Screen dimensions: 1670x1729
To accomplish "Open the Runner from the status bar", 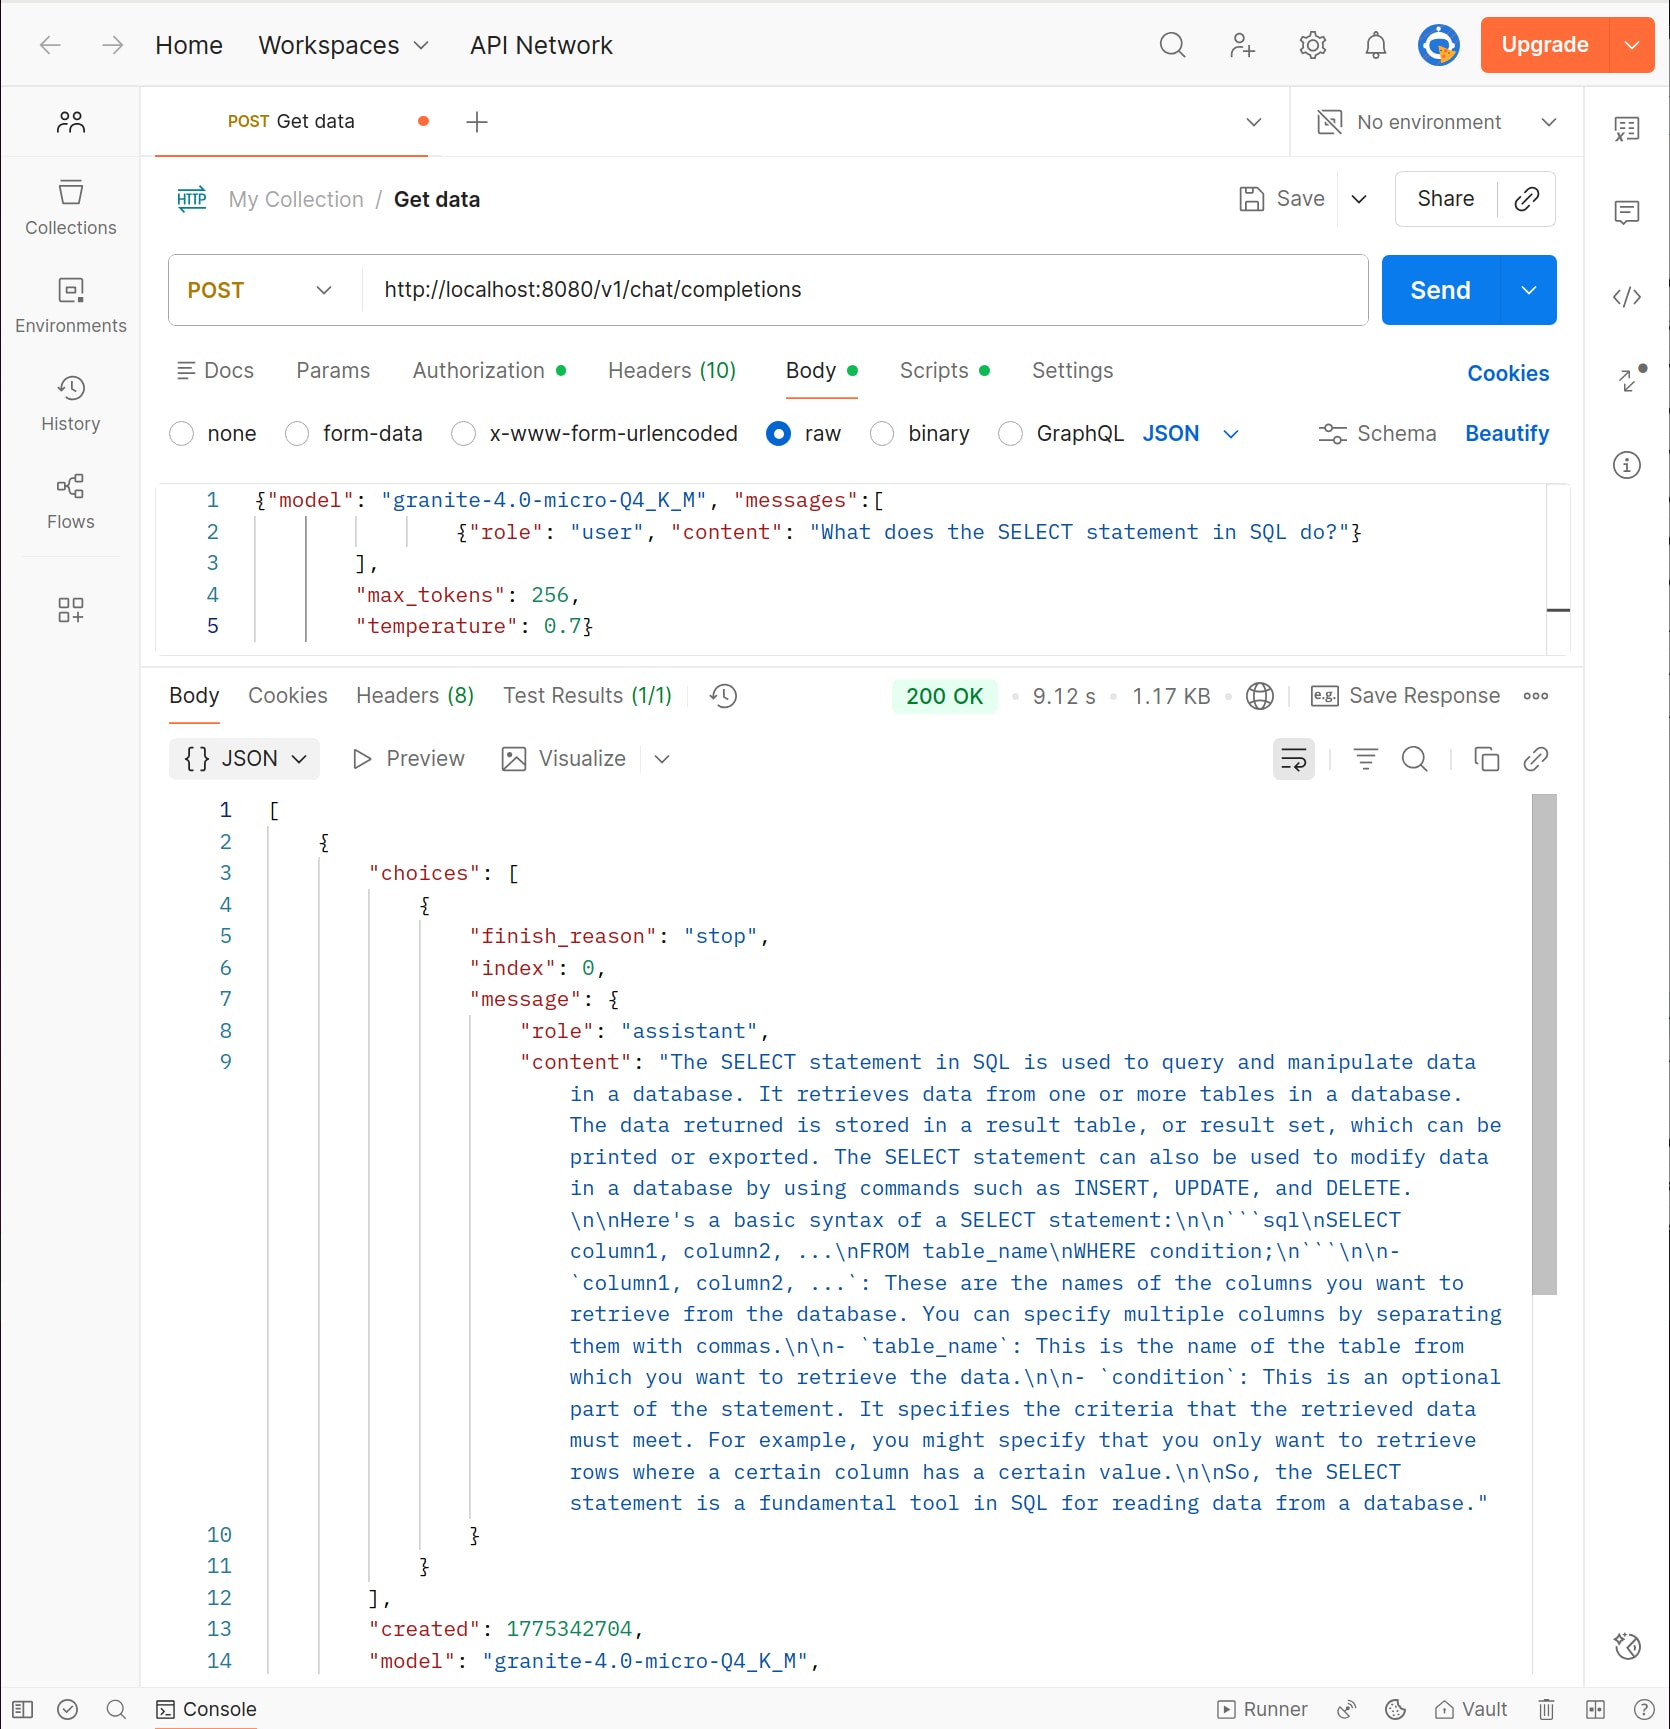I will (1262, 1709).
